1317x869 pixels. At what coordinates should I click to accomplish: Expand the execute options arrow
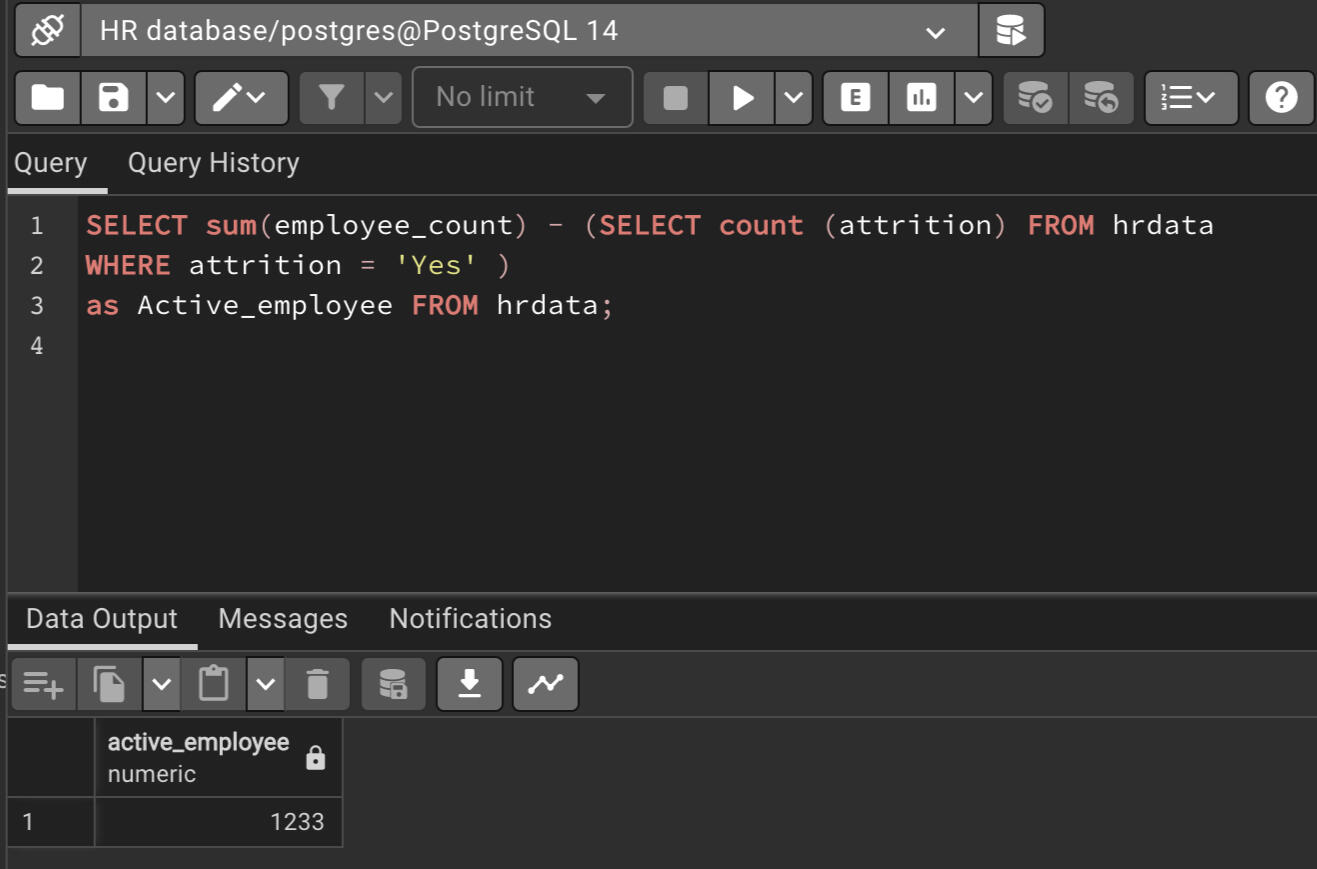point(793,97)
